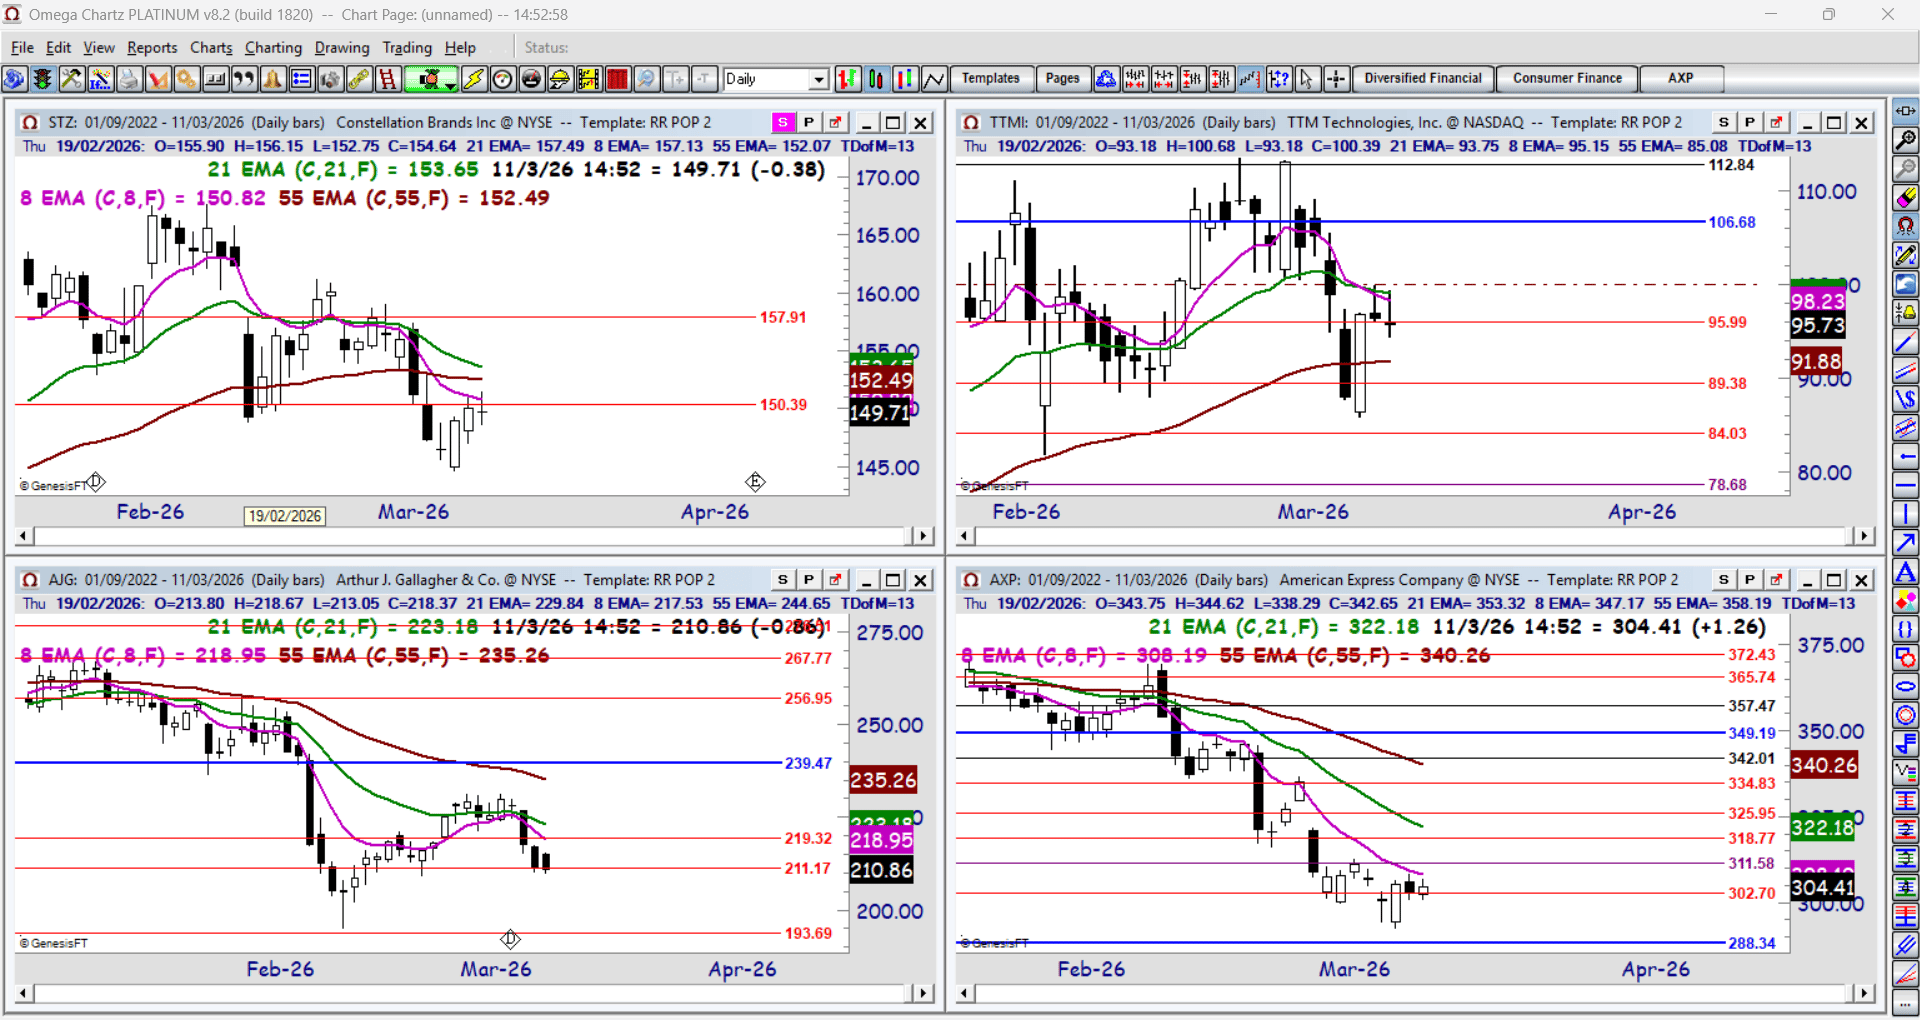Click the film strip chart icon
The height and width of the screenshot is (1020, 1920).
[x=589, y=79]
